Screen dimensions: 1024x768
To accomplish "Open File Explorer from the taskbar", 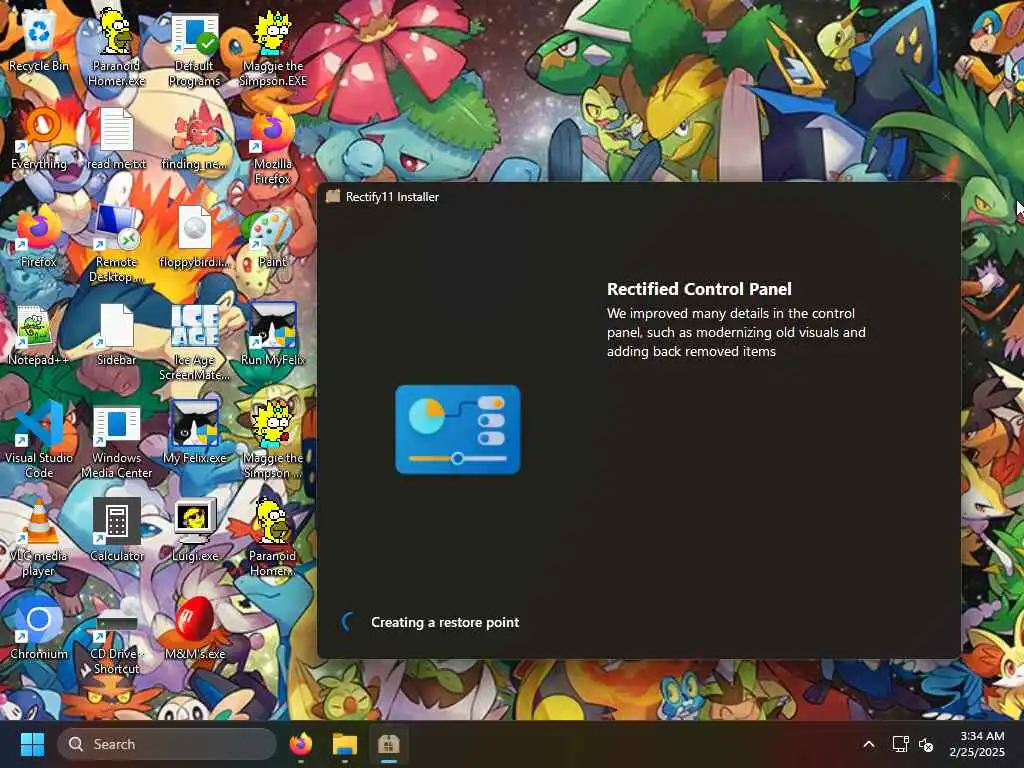I will pyautogui.click(x=344, y=744).
